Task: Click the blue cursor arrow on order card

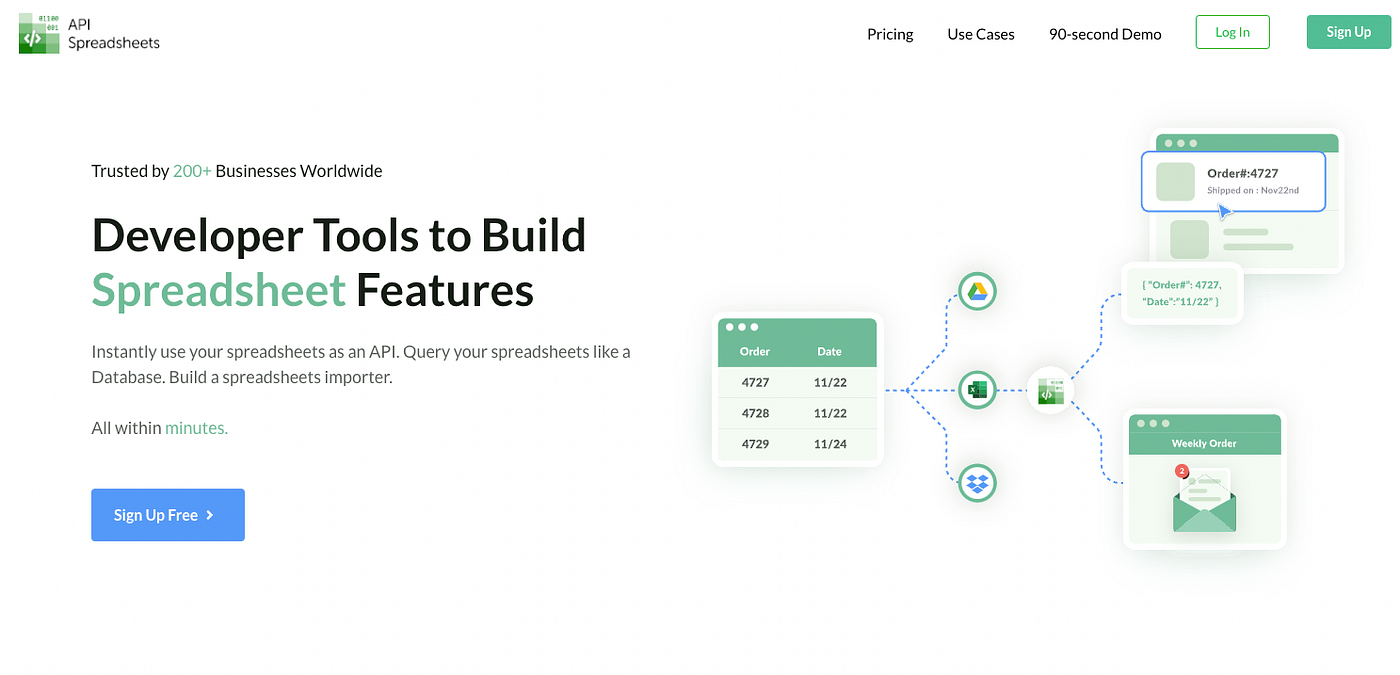Action: pyautogui.click(x=1224, y=211)
